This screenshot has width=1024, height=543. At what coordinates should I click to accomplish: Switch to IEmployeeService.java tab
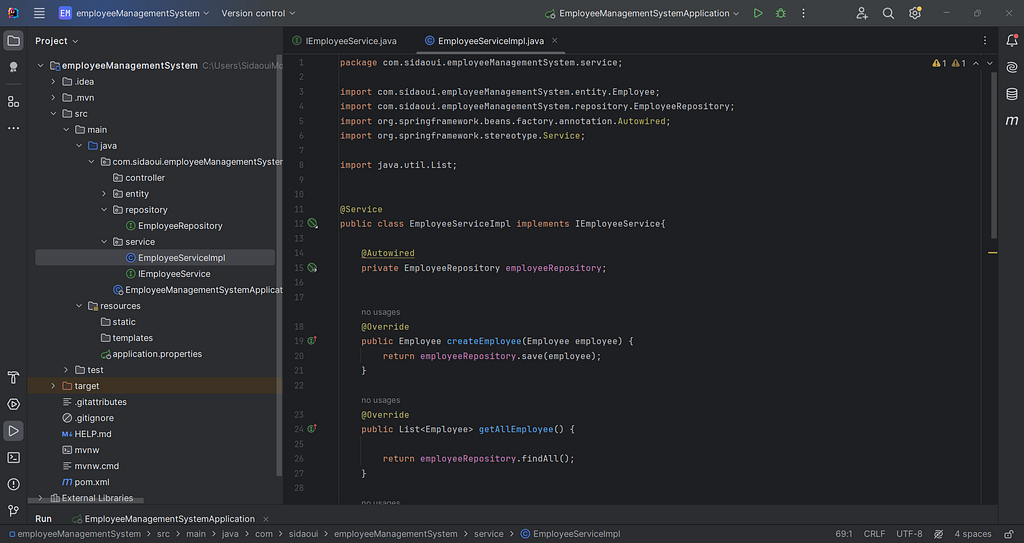[x=344, y=41]
